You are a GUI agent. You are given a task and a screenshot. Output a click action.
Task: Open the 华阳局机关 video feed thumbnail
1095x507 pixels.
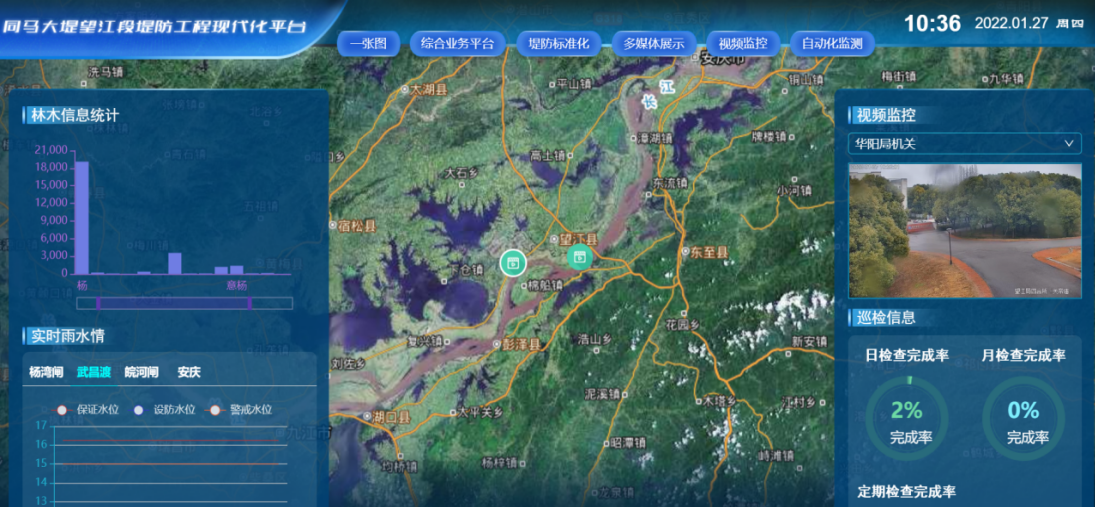(964, 230)
